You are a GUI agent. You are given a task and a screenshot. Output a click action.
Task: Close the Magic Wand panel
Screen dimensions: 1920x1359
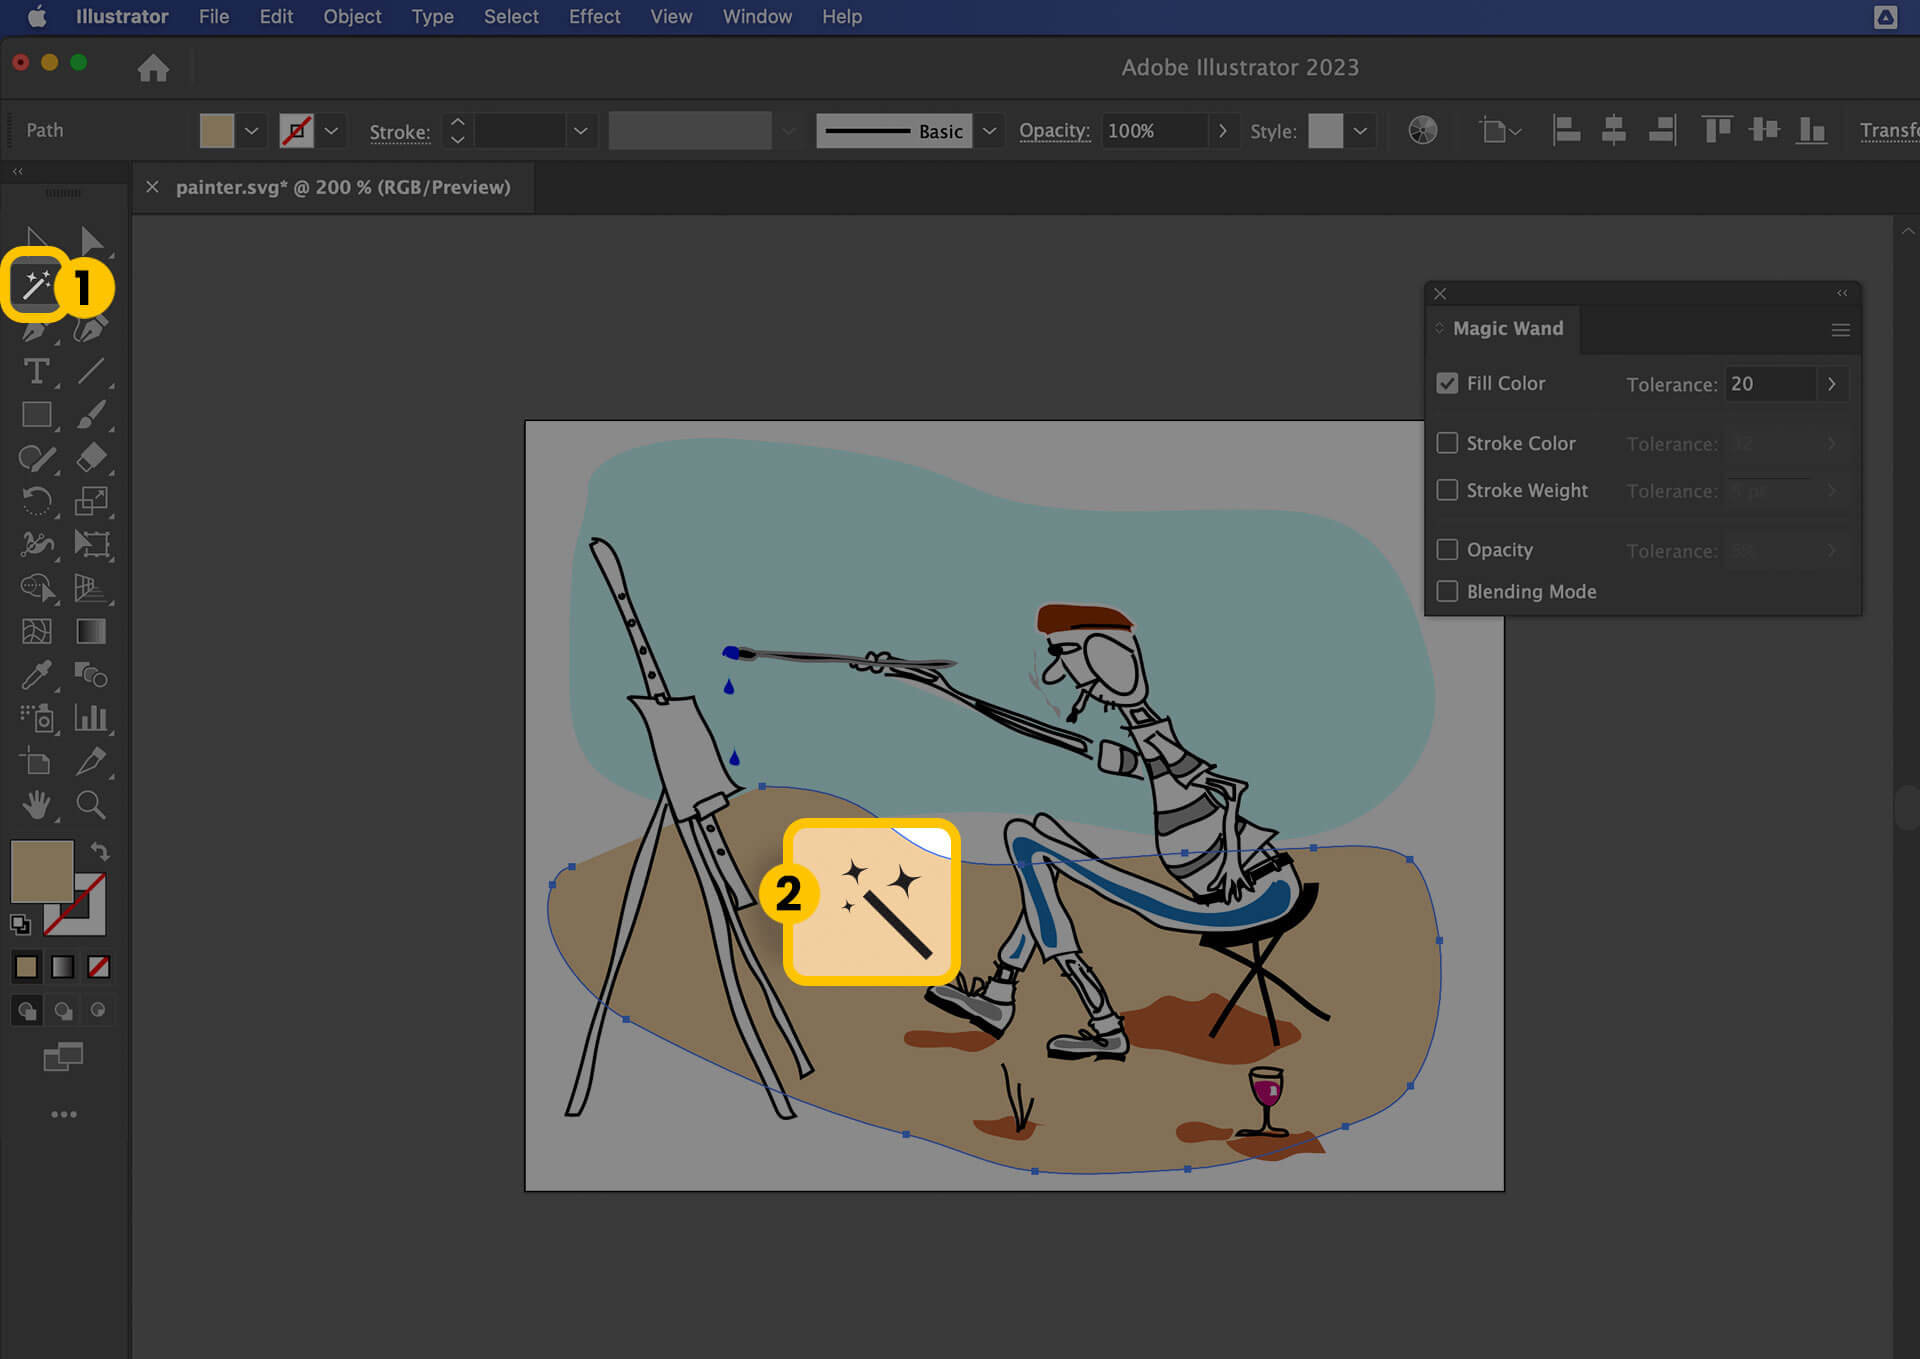(x=1439, y=293)
